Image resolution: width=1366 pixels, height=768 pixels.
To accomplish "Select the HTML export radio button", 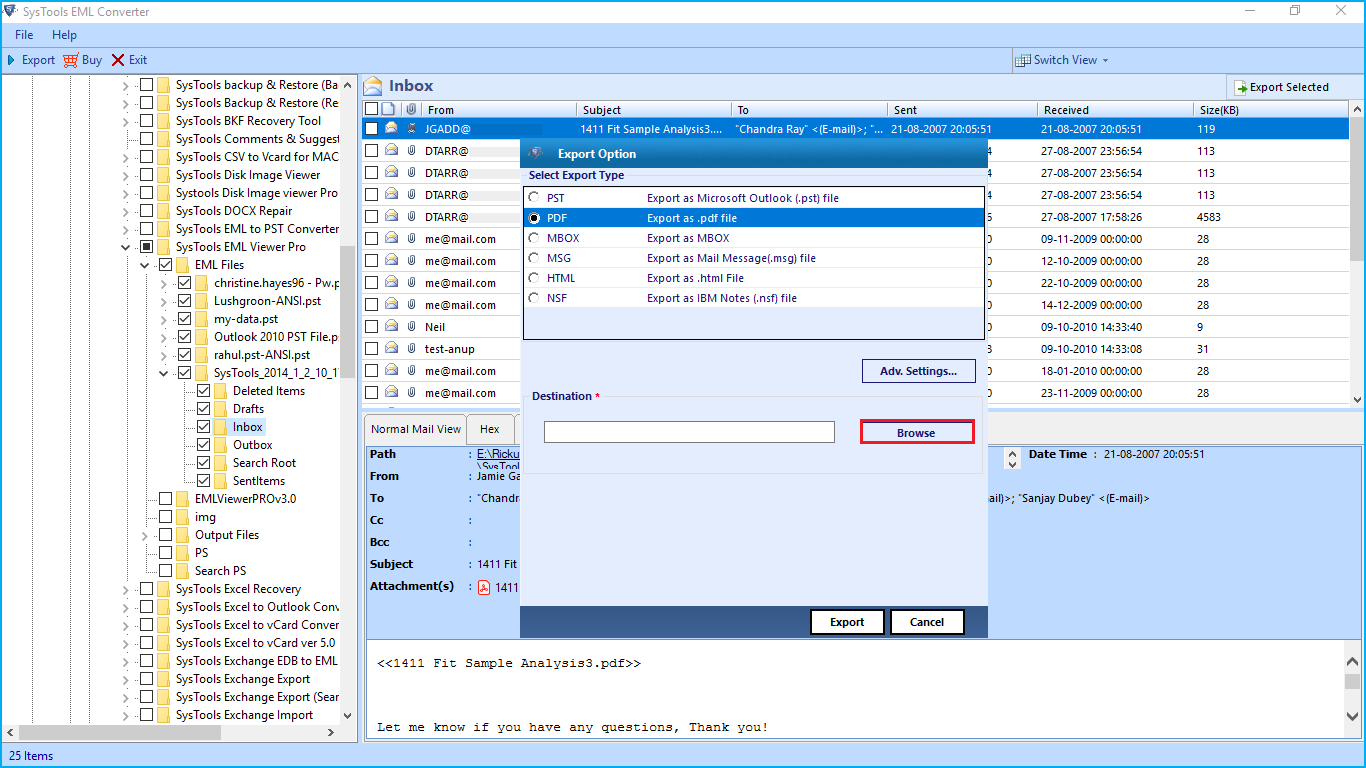I will coord(535,278).
